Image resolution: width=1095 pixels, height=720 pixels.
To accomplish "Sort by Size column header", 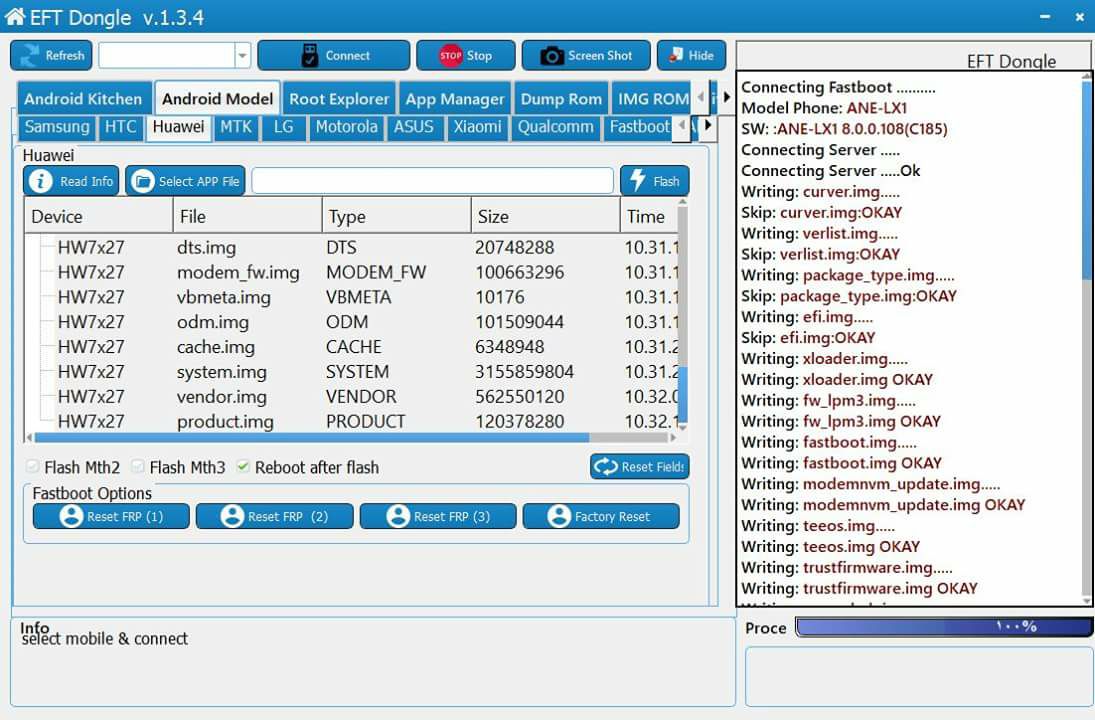I will 545,216.
